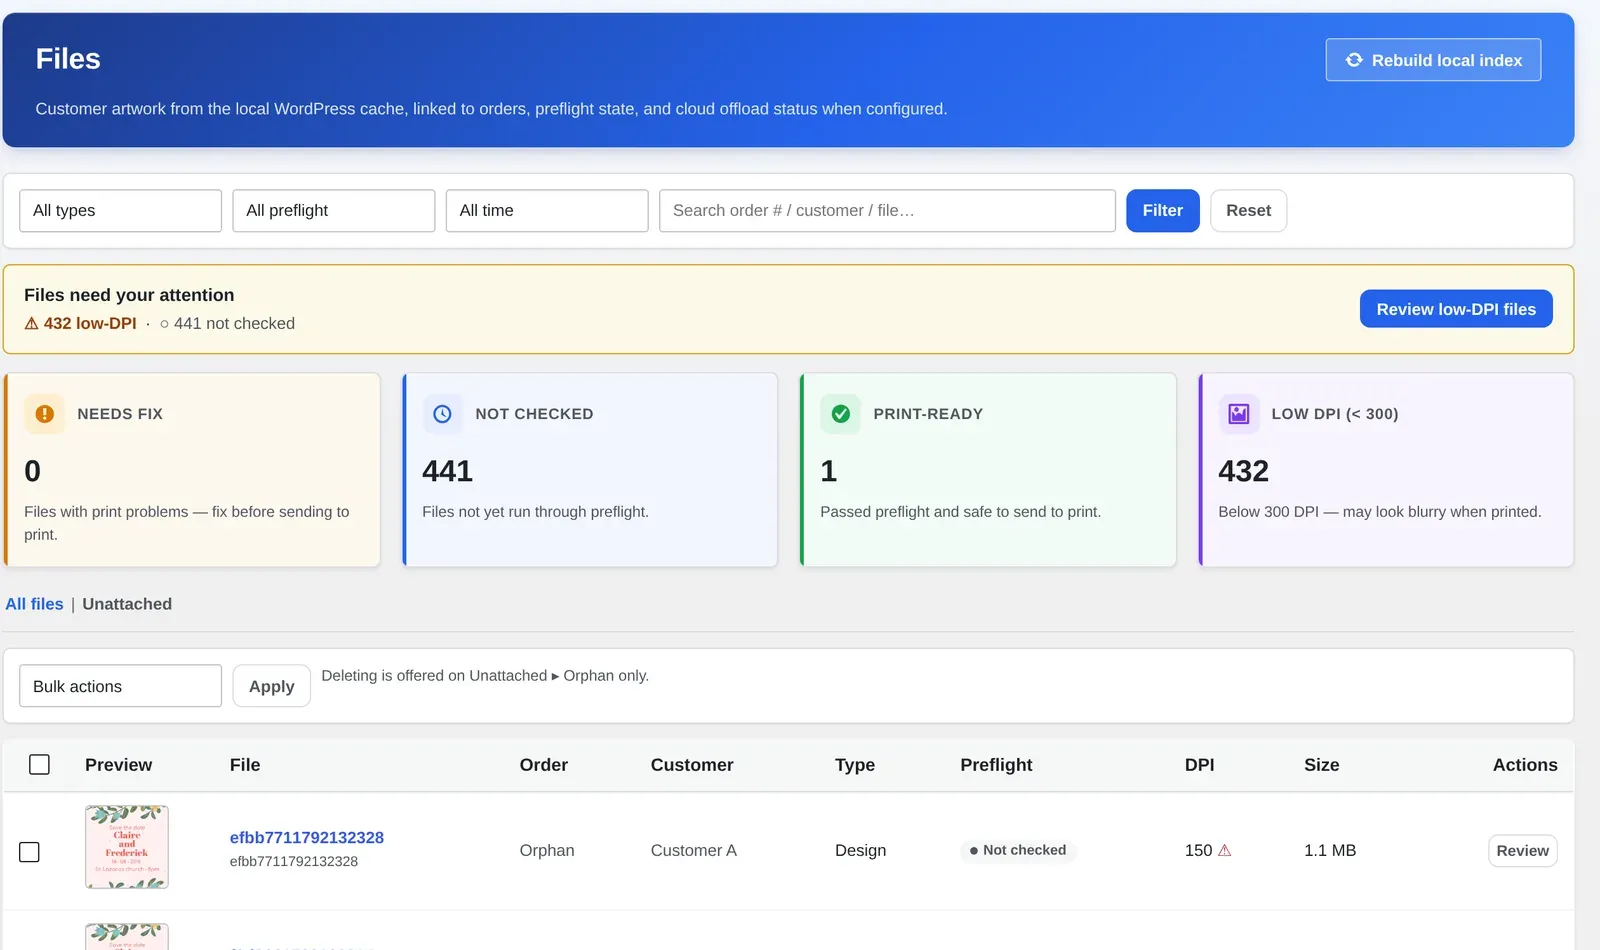Click the Not Checked clock icon

click(x=442, y=414)
